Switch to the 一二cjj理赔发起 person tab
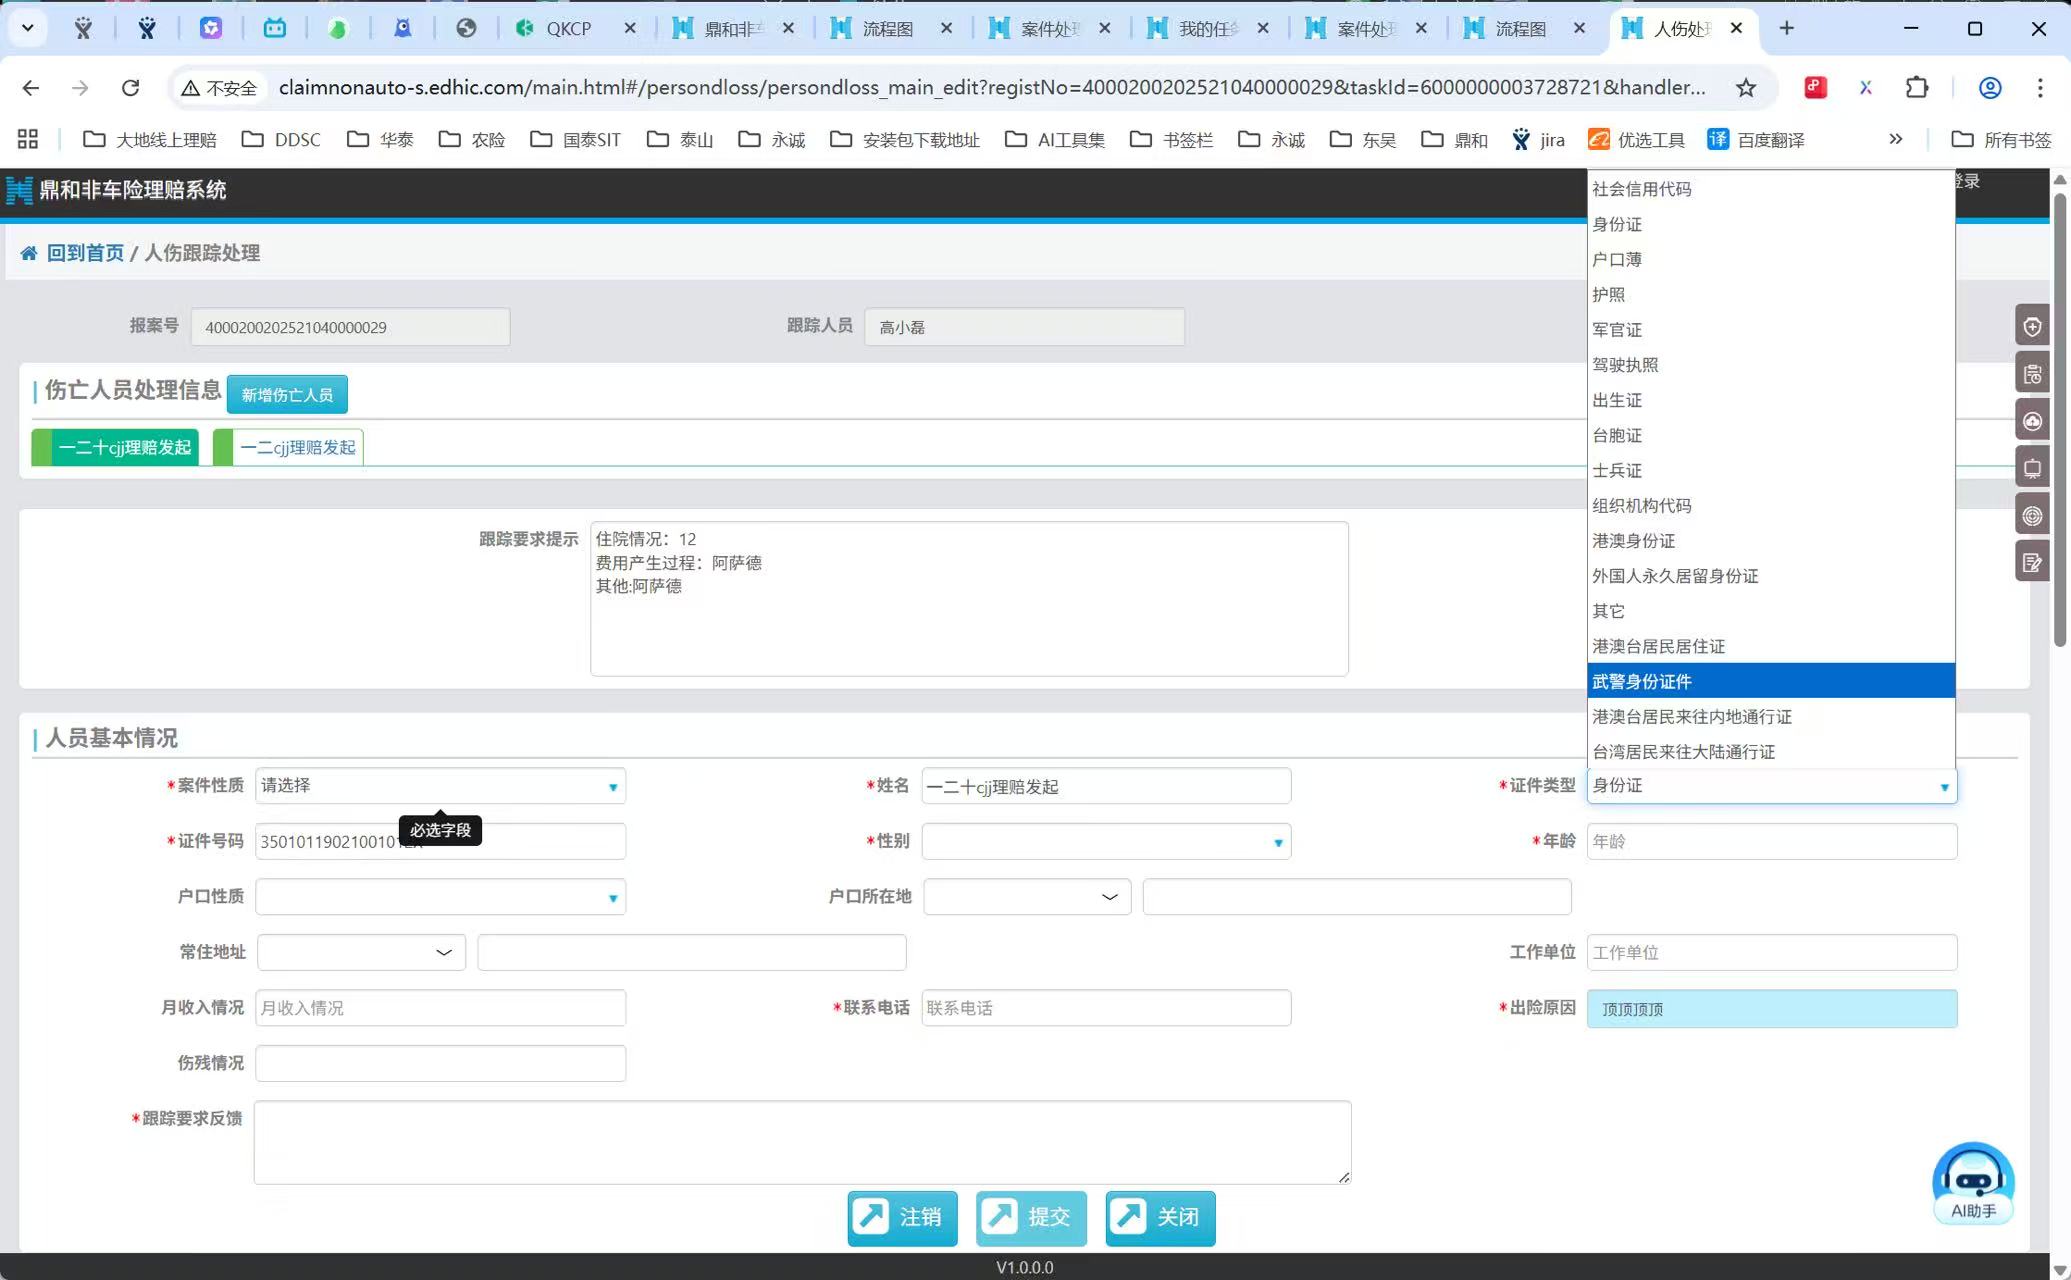The height and width of the screenshot is (1280, 2071). tap(297, 447)
